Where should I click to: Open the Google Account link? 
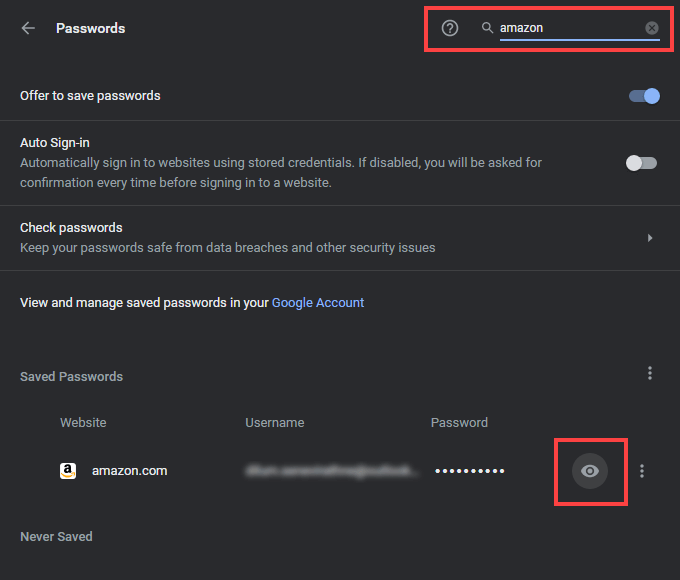coord(318,302)
